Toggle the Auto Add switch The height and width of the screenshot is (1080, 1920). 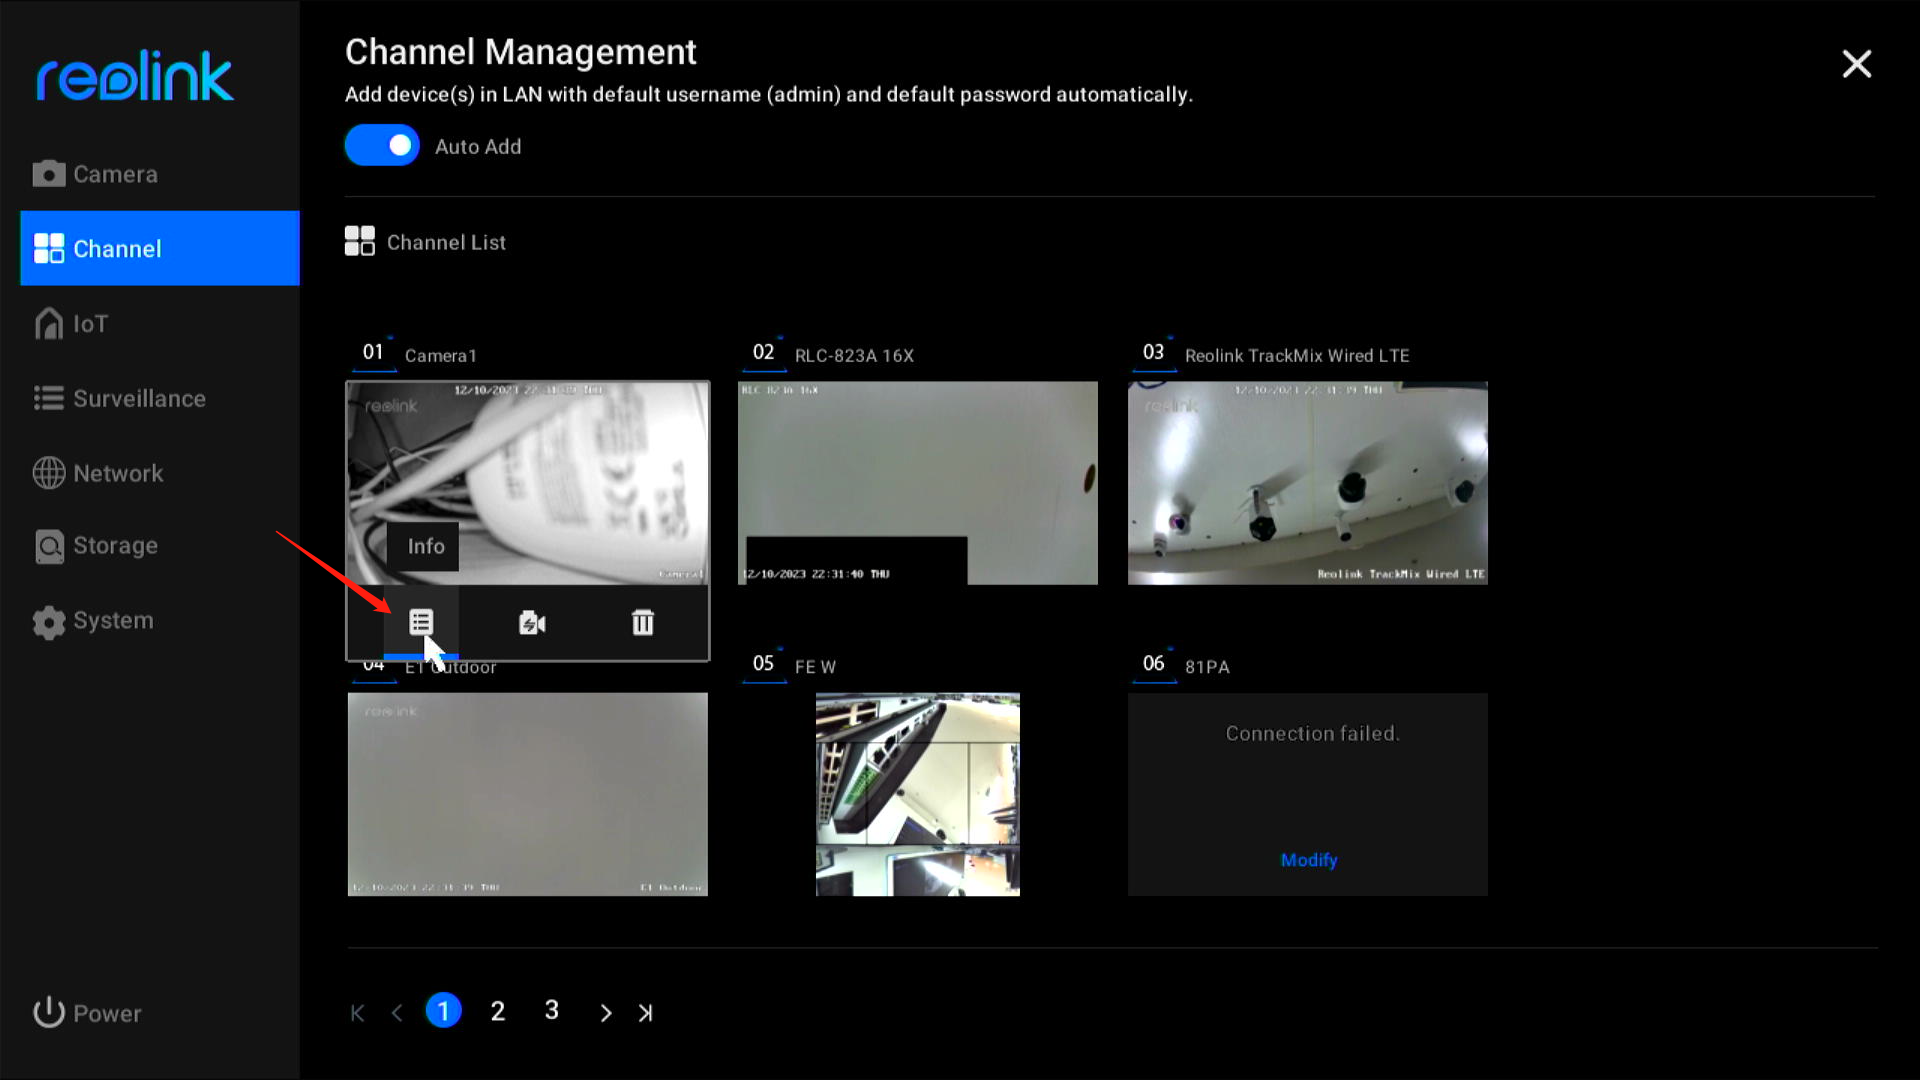(382, 146)
